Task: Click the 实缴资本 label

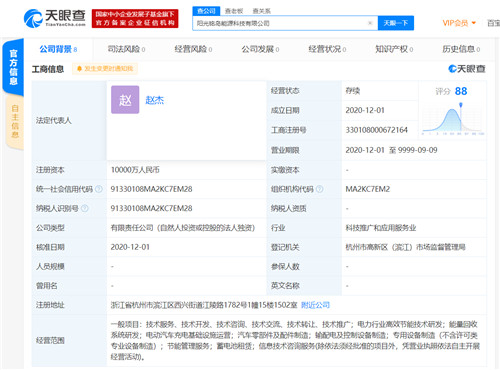Action: 285,170
